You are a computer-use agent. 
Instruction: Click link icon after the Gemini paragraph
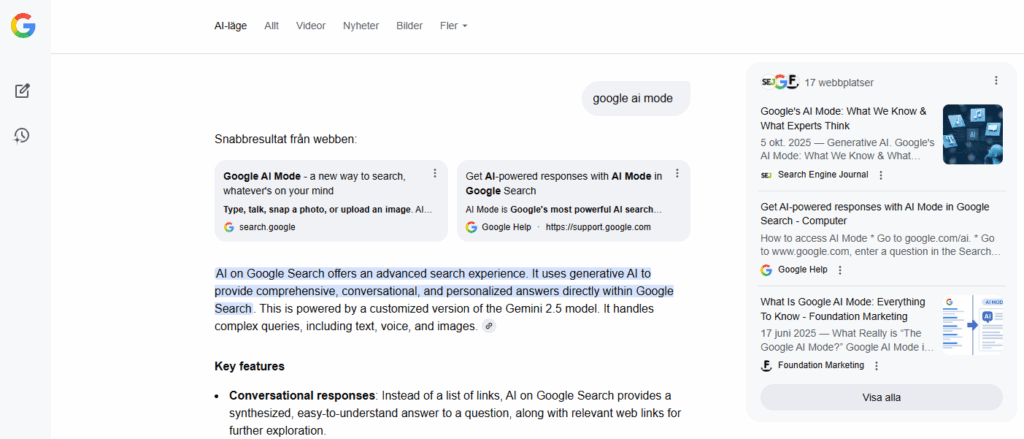489,326
